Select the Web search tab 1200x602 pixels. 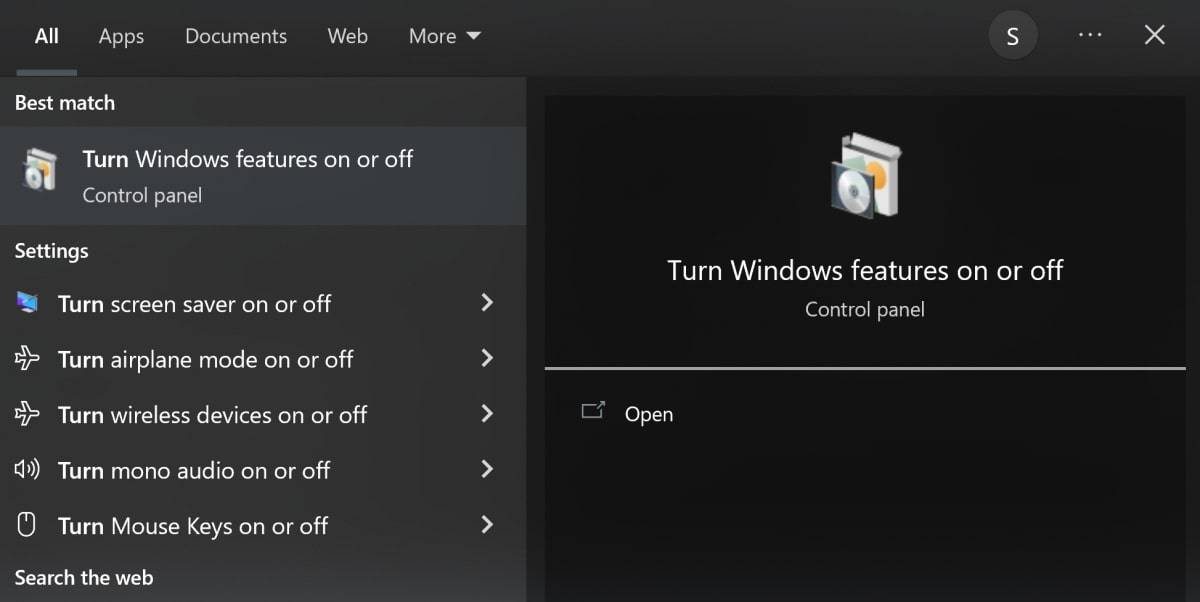(x=348, y=36)
